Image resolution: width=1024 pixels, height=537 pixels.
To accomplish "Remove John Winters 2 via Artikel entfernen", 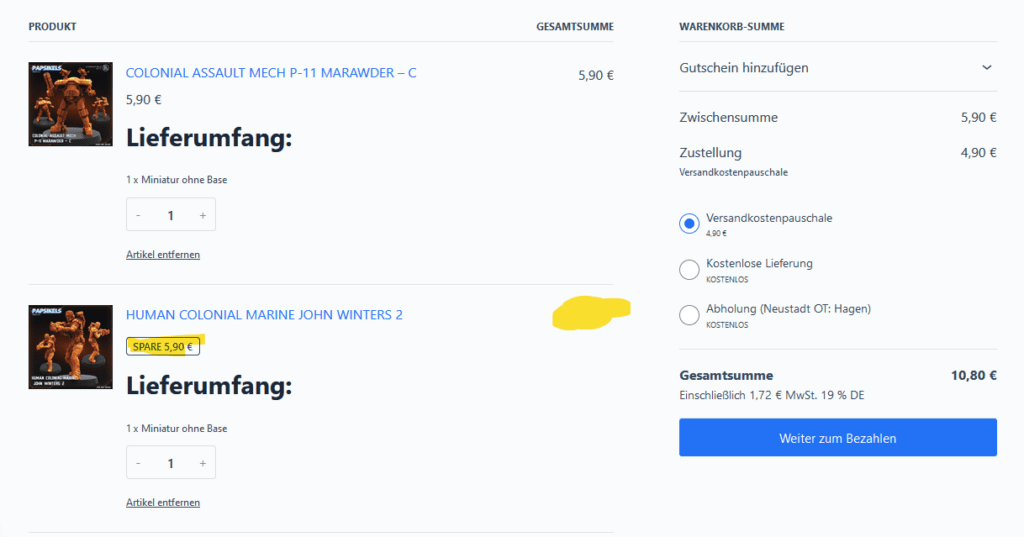I will tap(163, 502).
